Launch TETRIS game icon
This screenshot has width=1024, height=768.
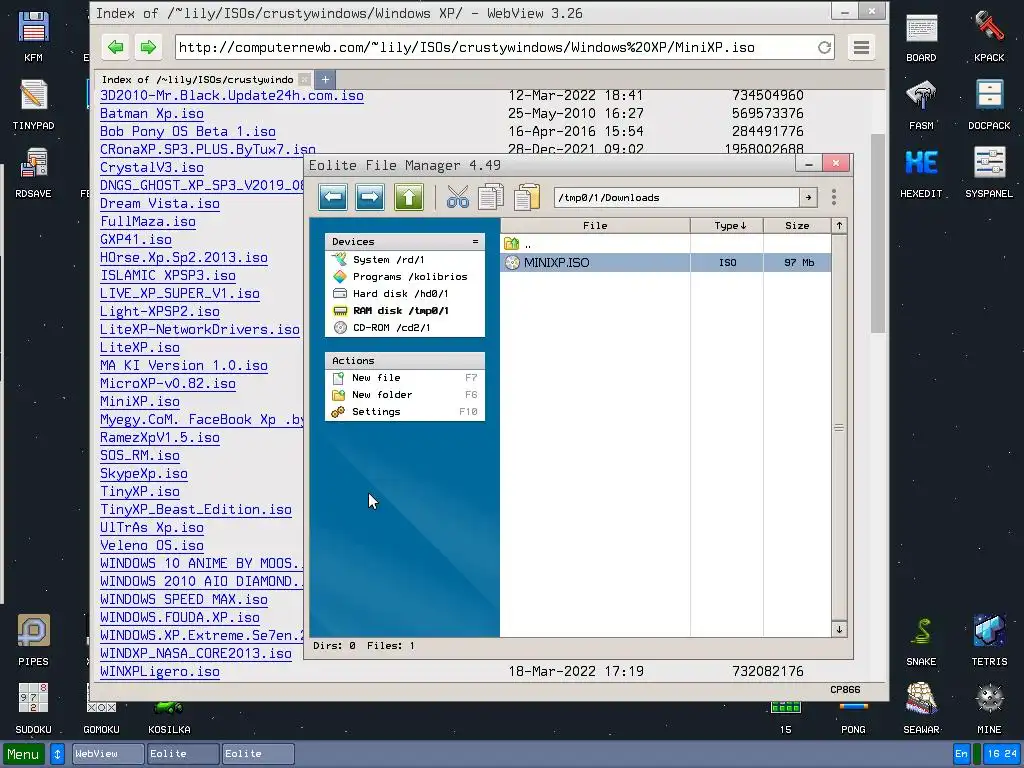[989, 640]
